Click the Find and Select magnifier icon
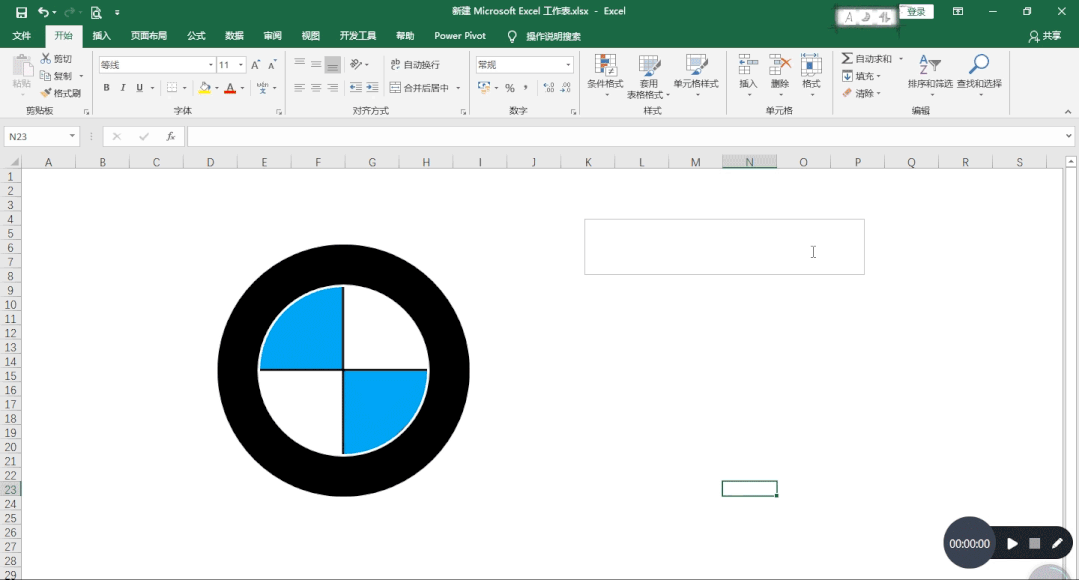This screenshot has height=580, width=1079. coord(979,65)
